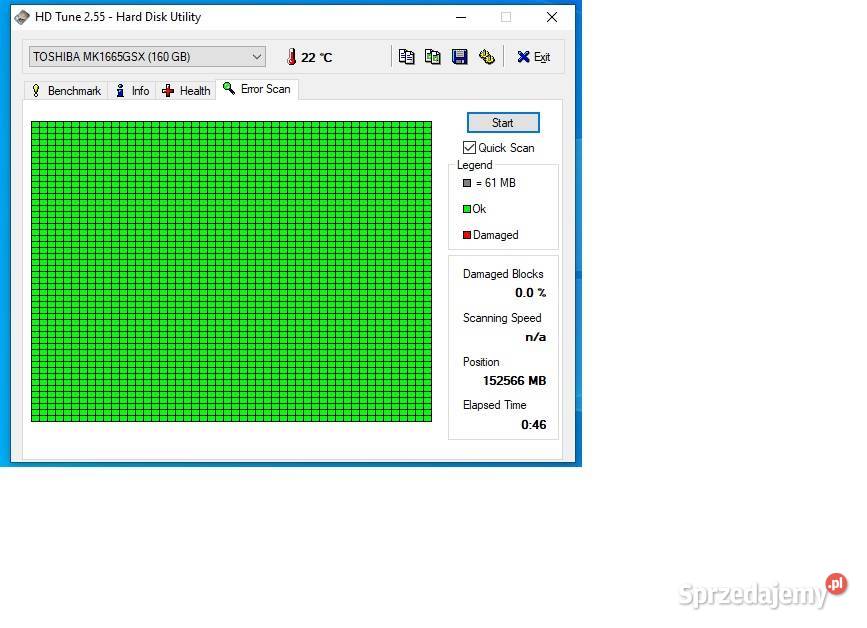The width and height of the screenshot is (867, 628).
Task: Toggle the Quick Scan checkbox
Action: pyautogui.click(x=469, y=148)
